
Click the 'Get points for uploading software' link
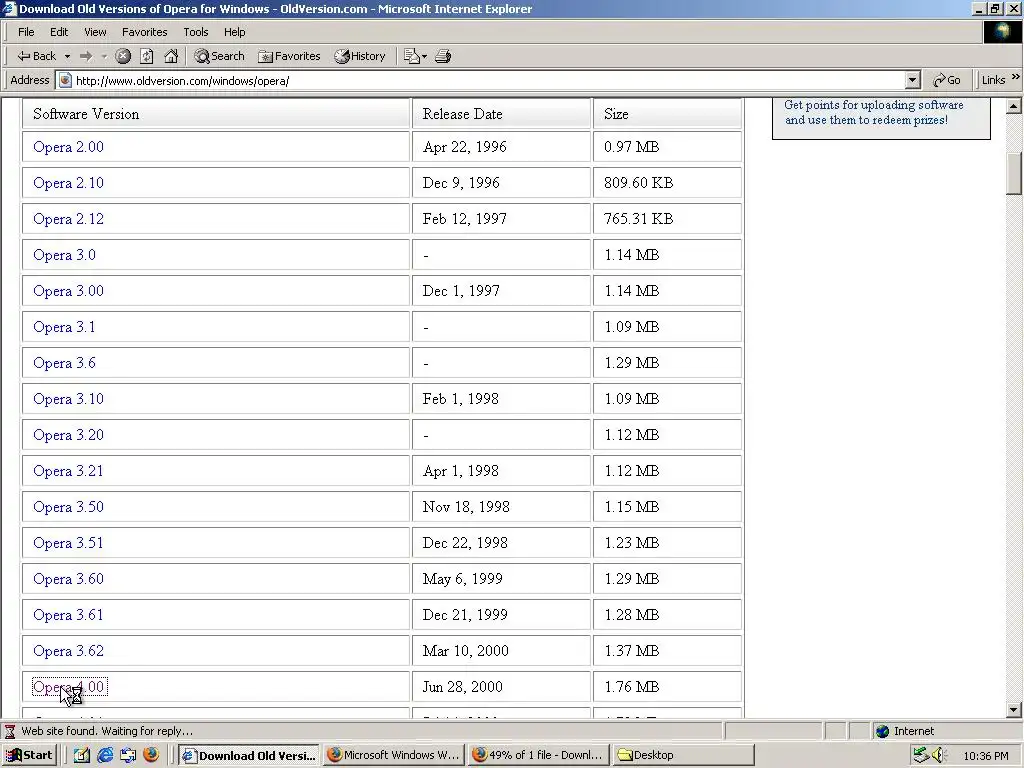(873, 112)
